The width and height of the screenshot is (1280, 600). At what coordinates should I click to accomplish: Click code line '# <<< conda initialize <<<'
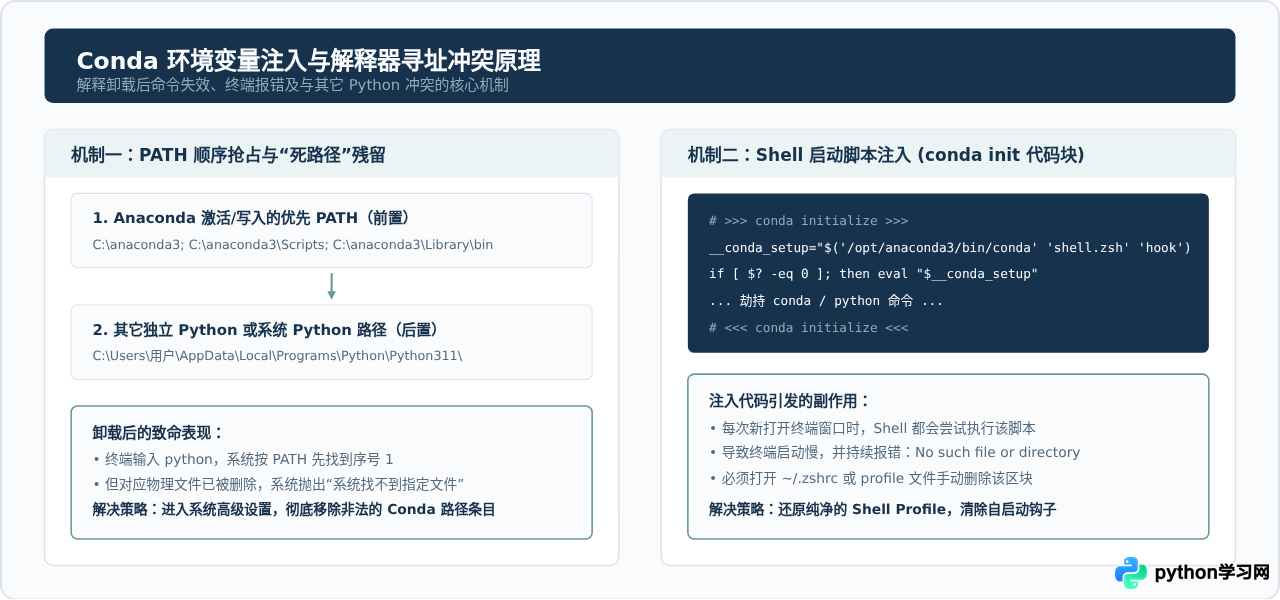click(x=808, y=328)
